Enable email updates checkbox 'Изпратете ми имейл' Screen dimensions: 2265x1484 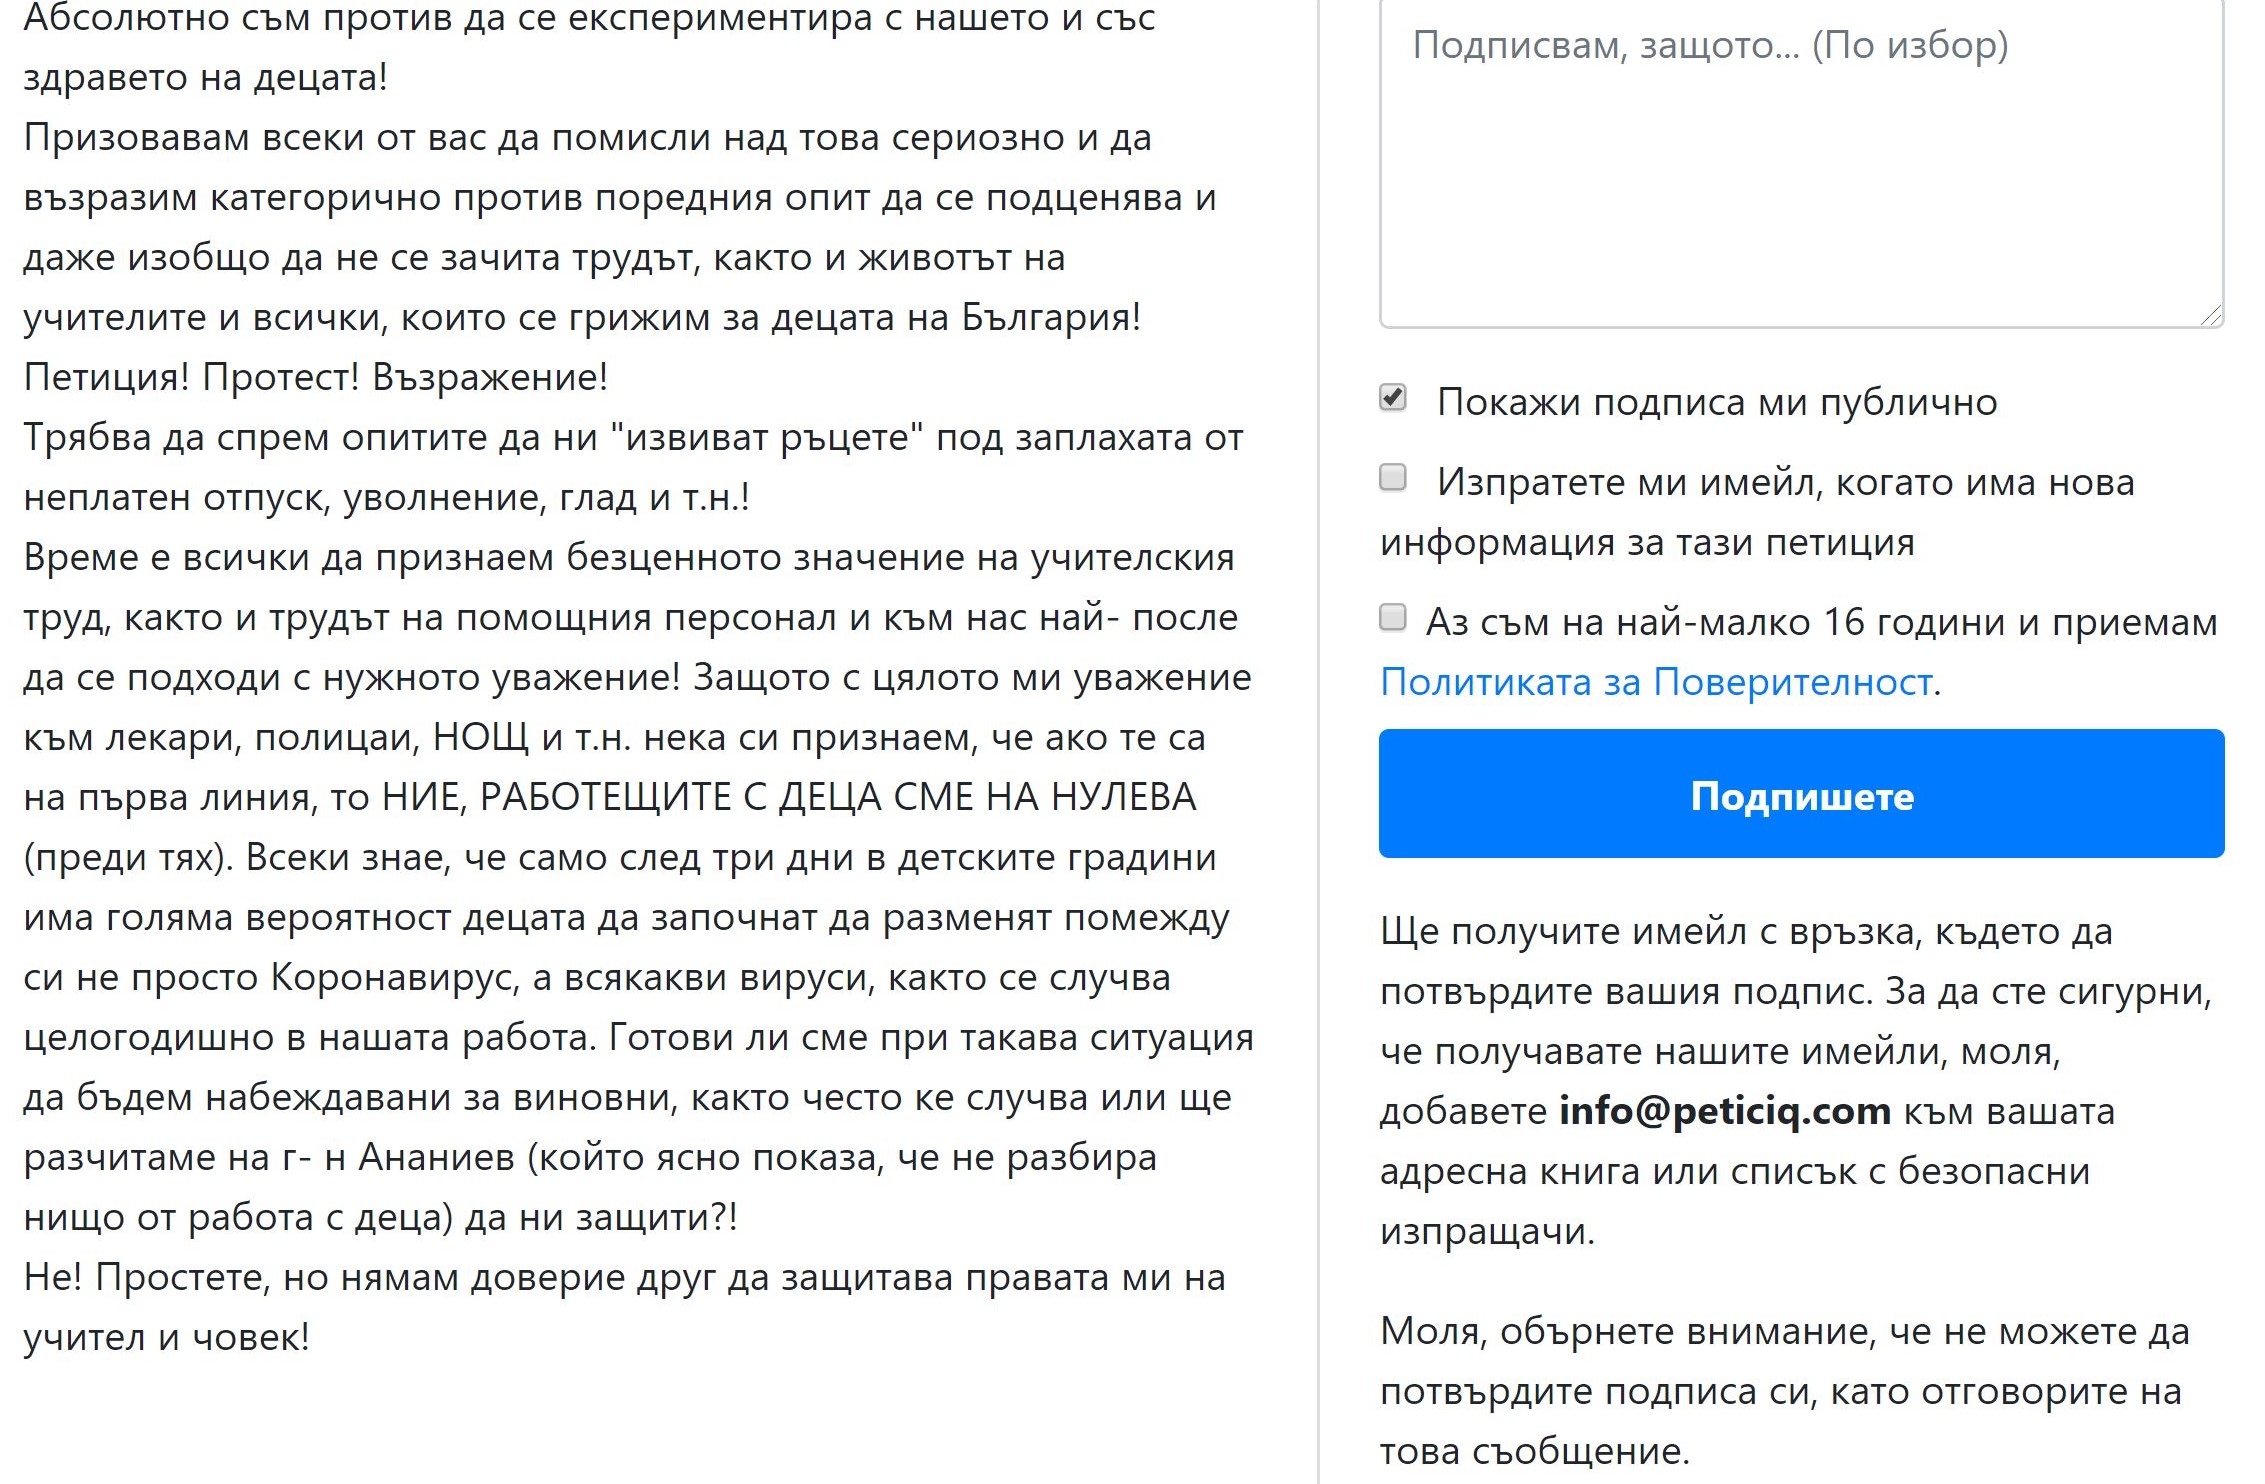pyautogui.click(x=1393, y=477)
